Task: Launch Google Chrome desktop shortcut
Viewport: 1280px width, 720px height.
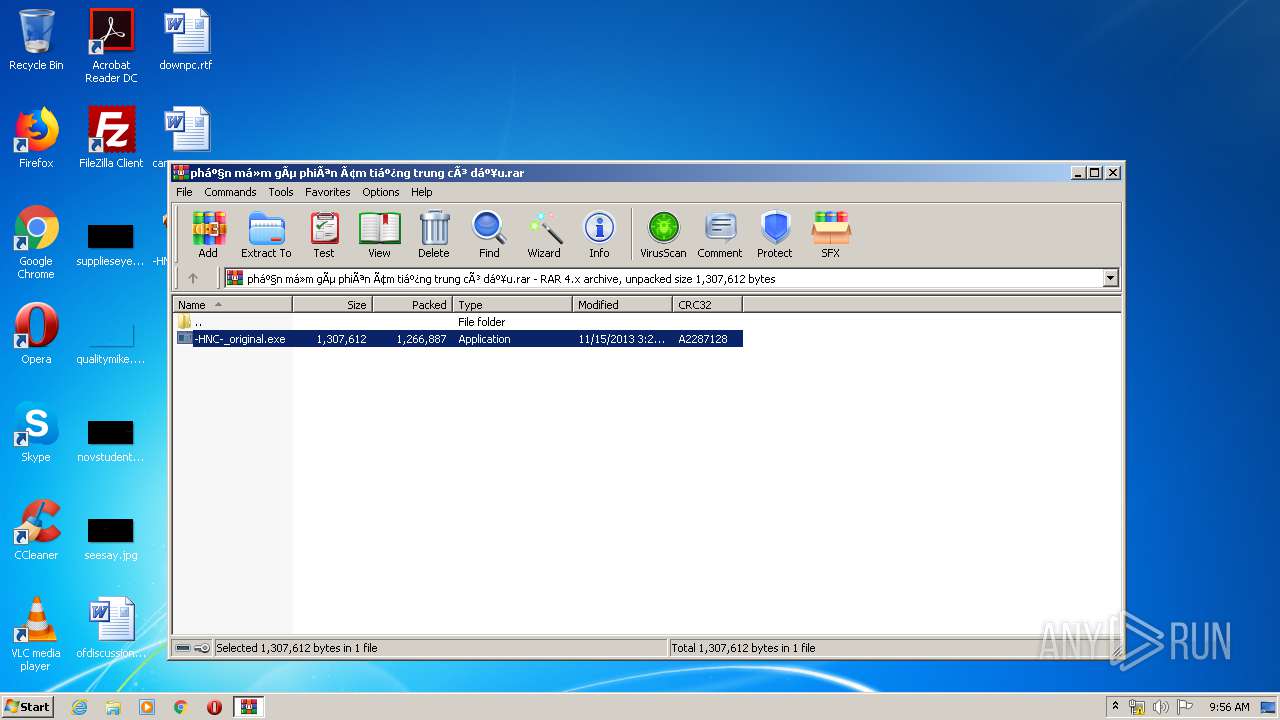Action: [x=36, y=242]
